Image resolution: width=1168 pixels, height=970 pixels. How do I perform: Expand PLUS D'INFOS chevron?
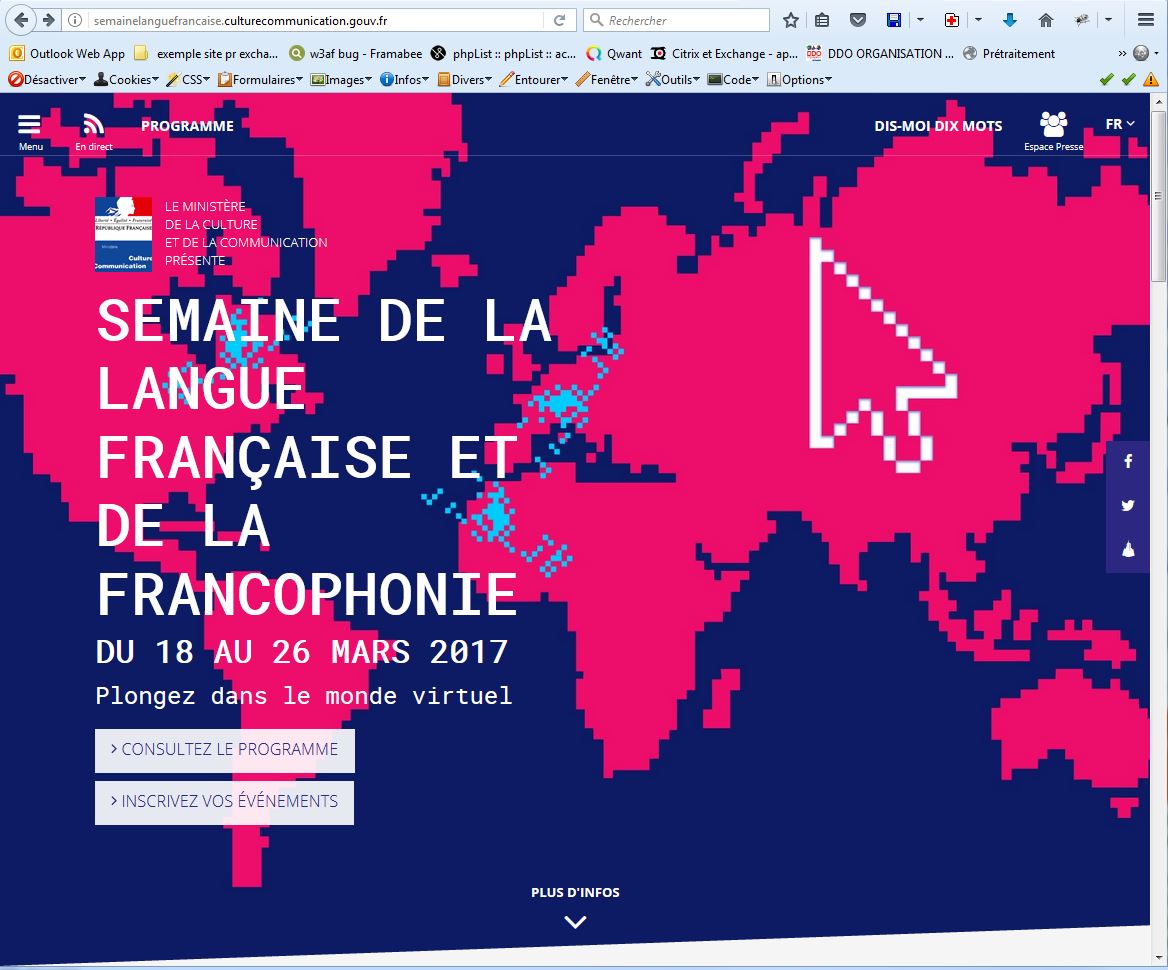click(575, 922)
